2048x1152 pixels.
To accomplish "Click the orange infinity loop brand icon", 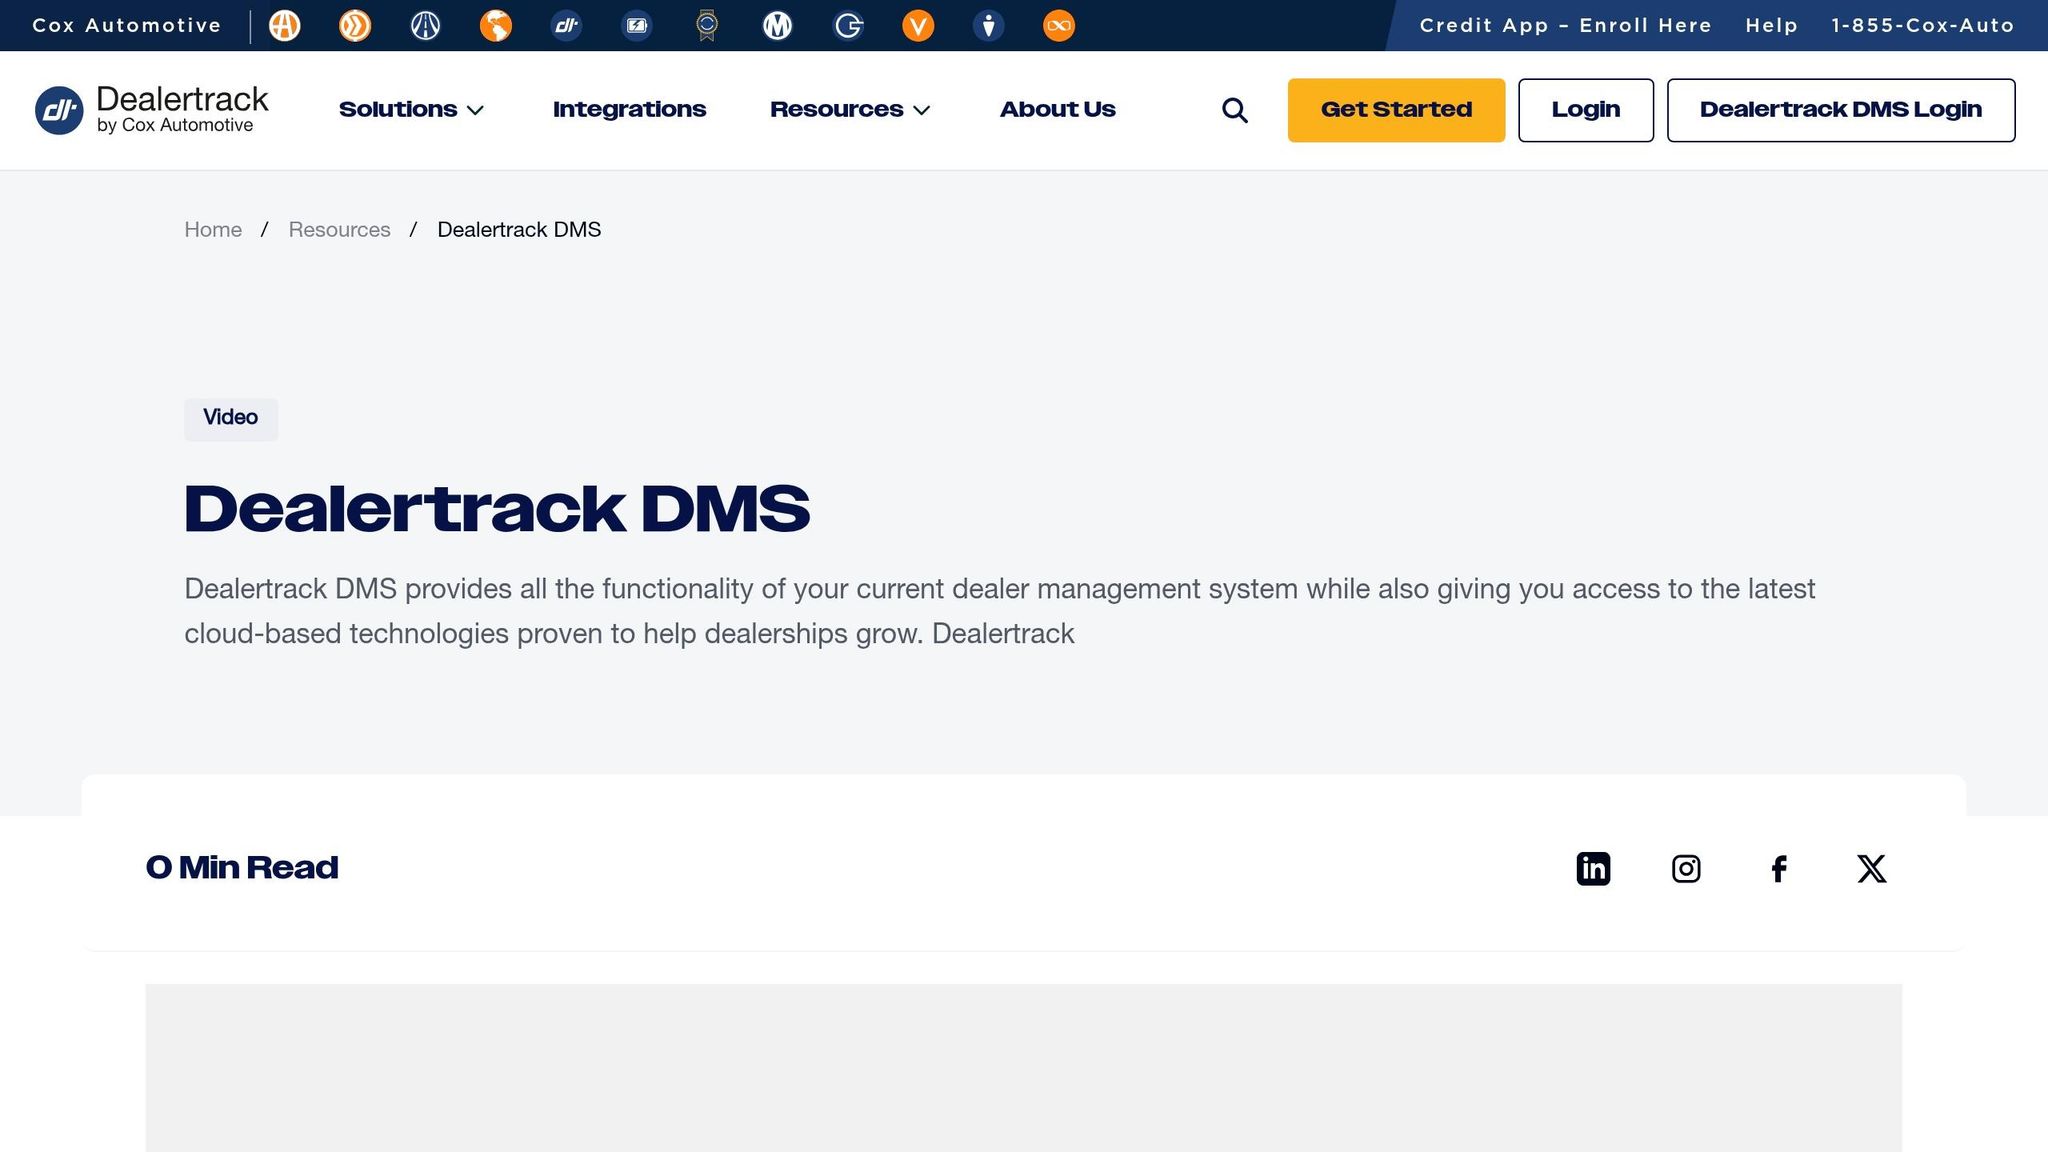I will [1059, 26].
